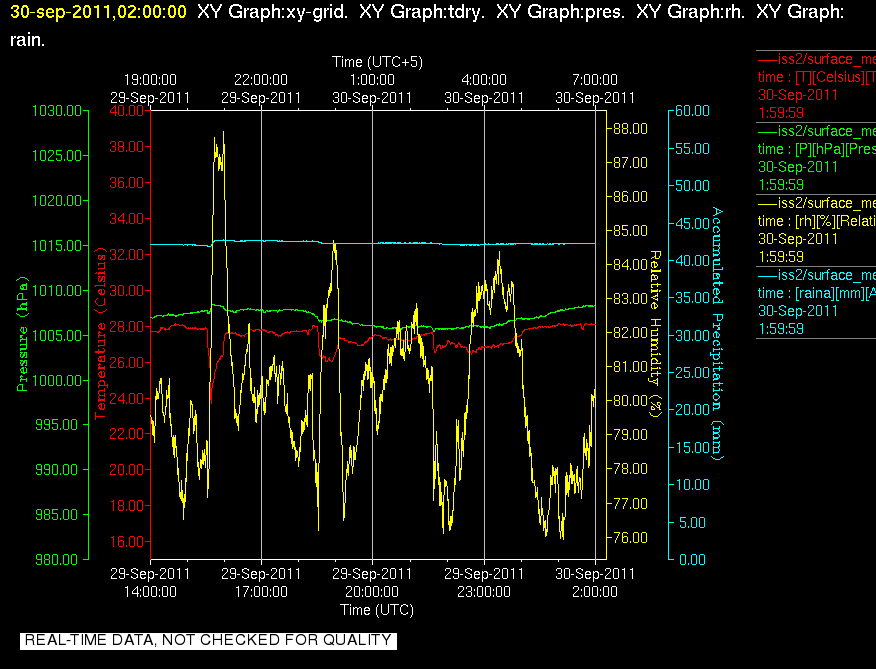Click the yellow 'Relative Humidity (%)' axis title
The image size is (876, 669).
point(655,334)
